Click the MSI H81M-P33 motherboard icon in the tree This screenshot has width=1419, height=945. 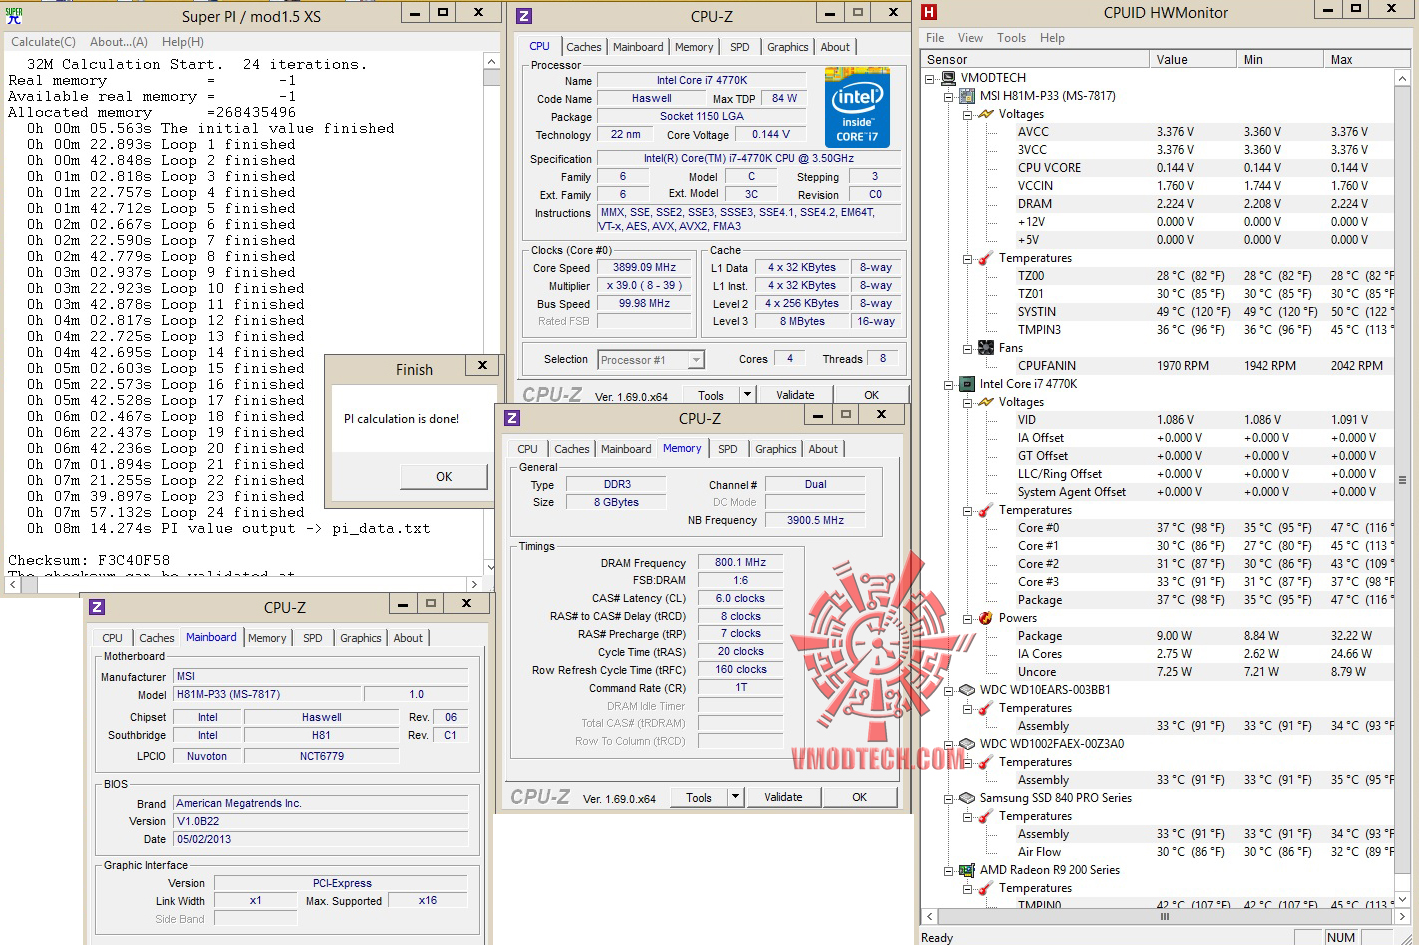(967, 96)
